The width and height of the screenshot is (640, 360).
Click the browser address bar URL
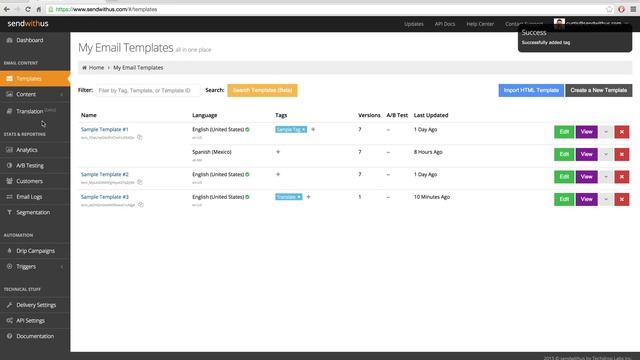(106, 9)
